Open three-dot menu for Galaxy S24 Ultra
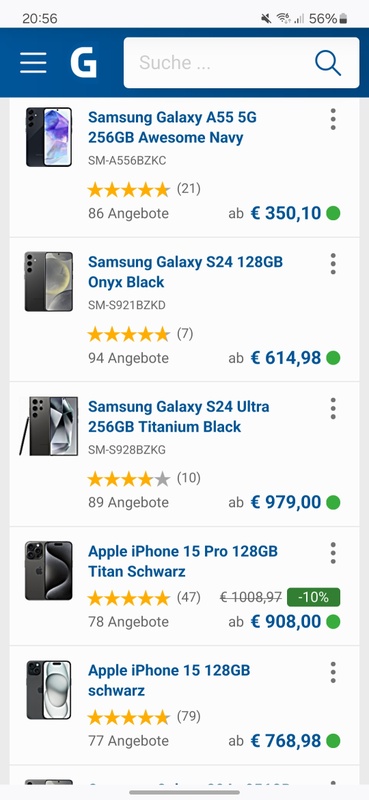Viewport: 369px width, 800px height. point(333,409)
